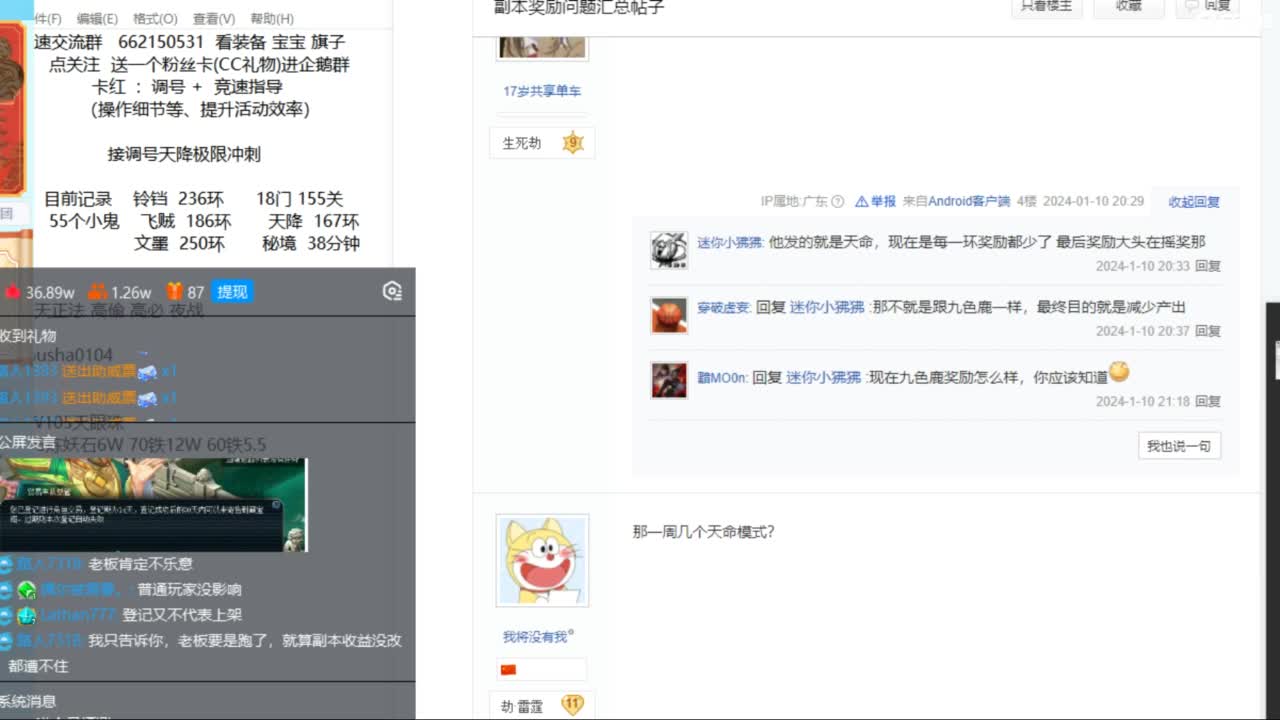Click the 我也说一句 reply button
The image size is (1280, 720).
tap(1179, 446)
